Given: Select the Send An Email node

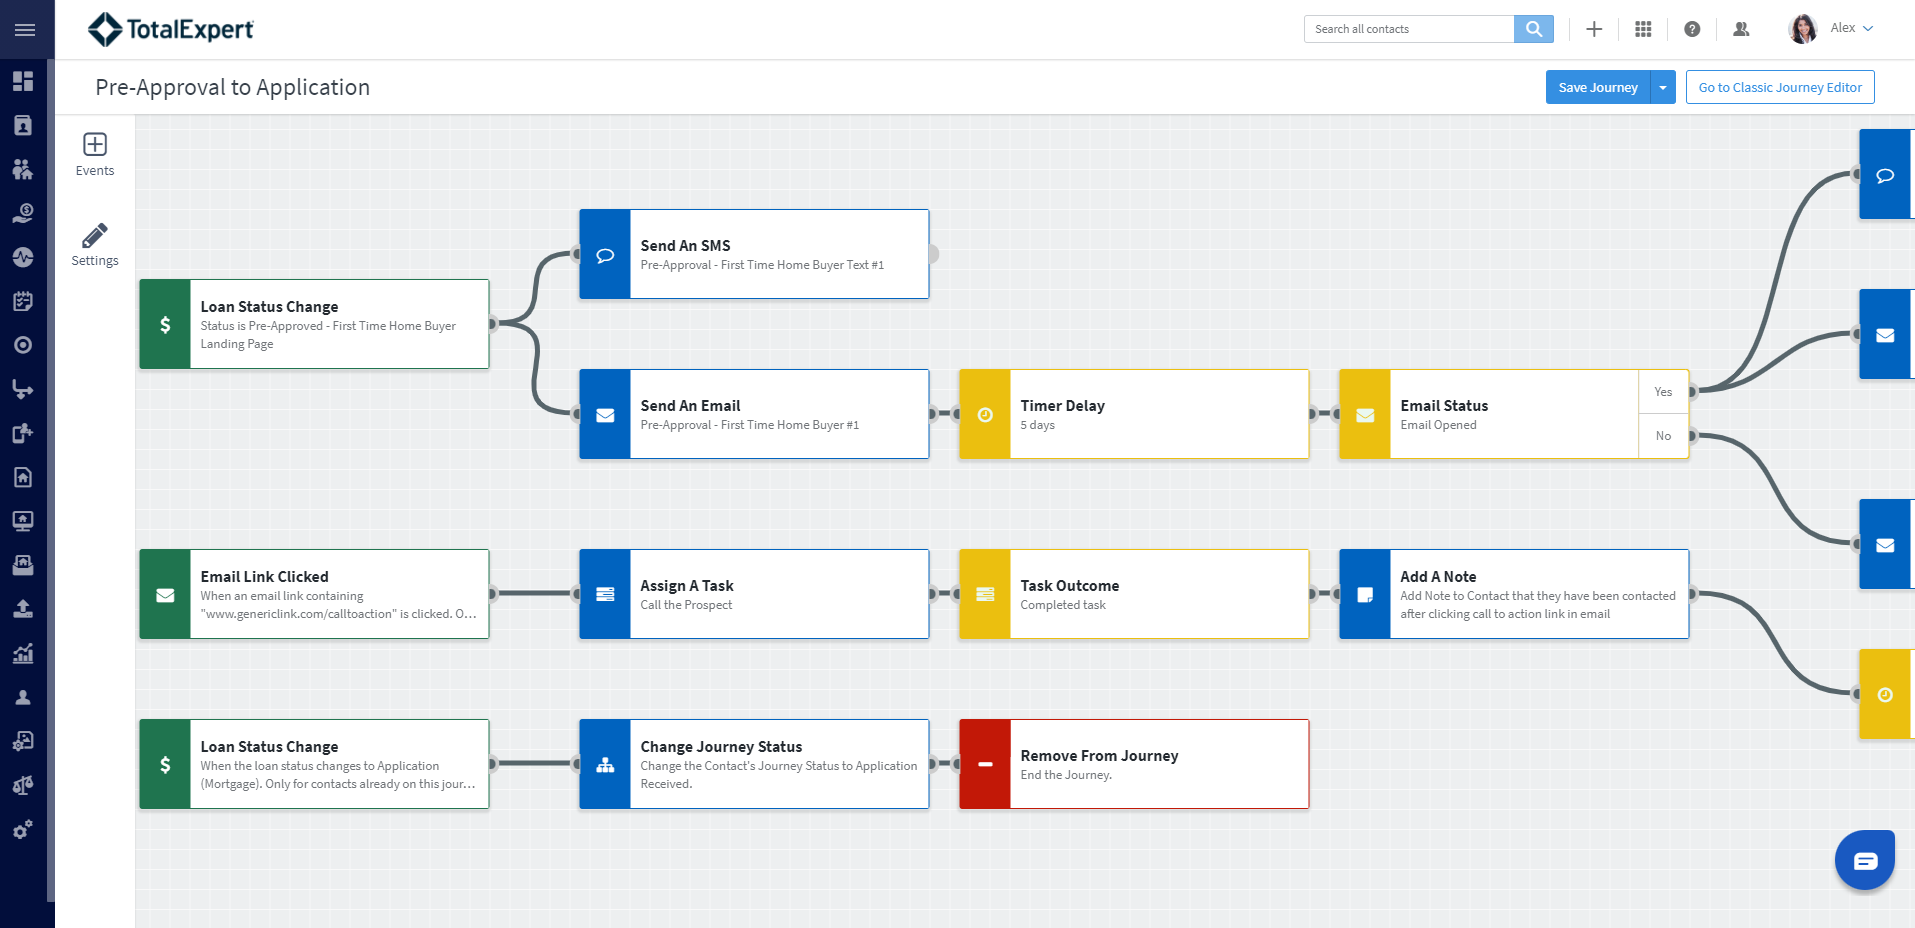Looking at the screenshot, I should click(x=754, y=414).
